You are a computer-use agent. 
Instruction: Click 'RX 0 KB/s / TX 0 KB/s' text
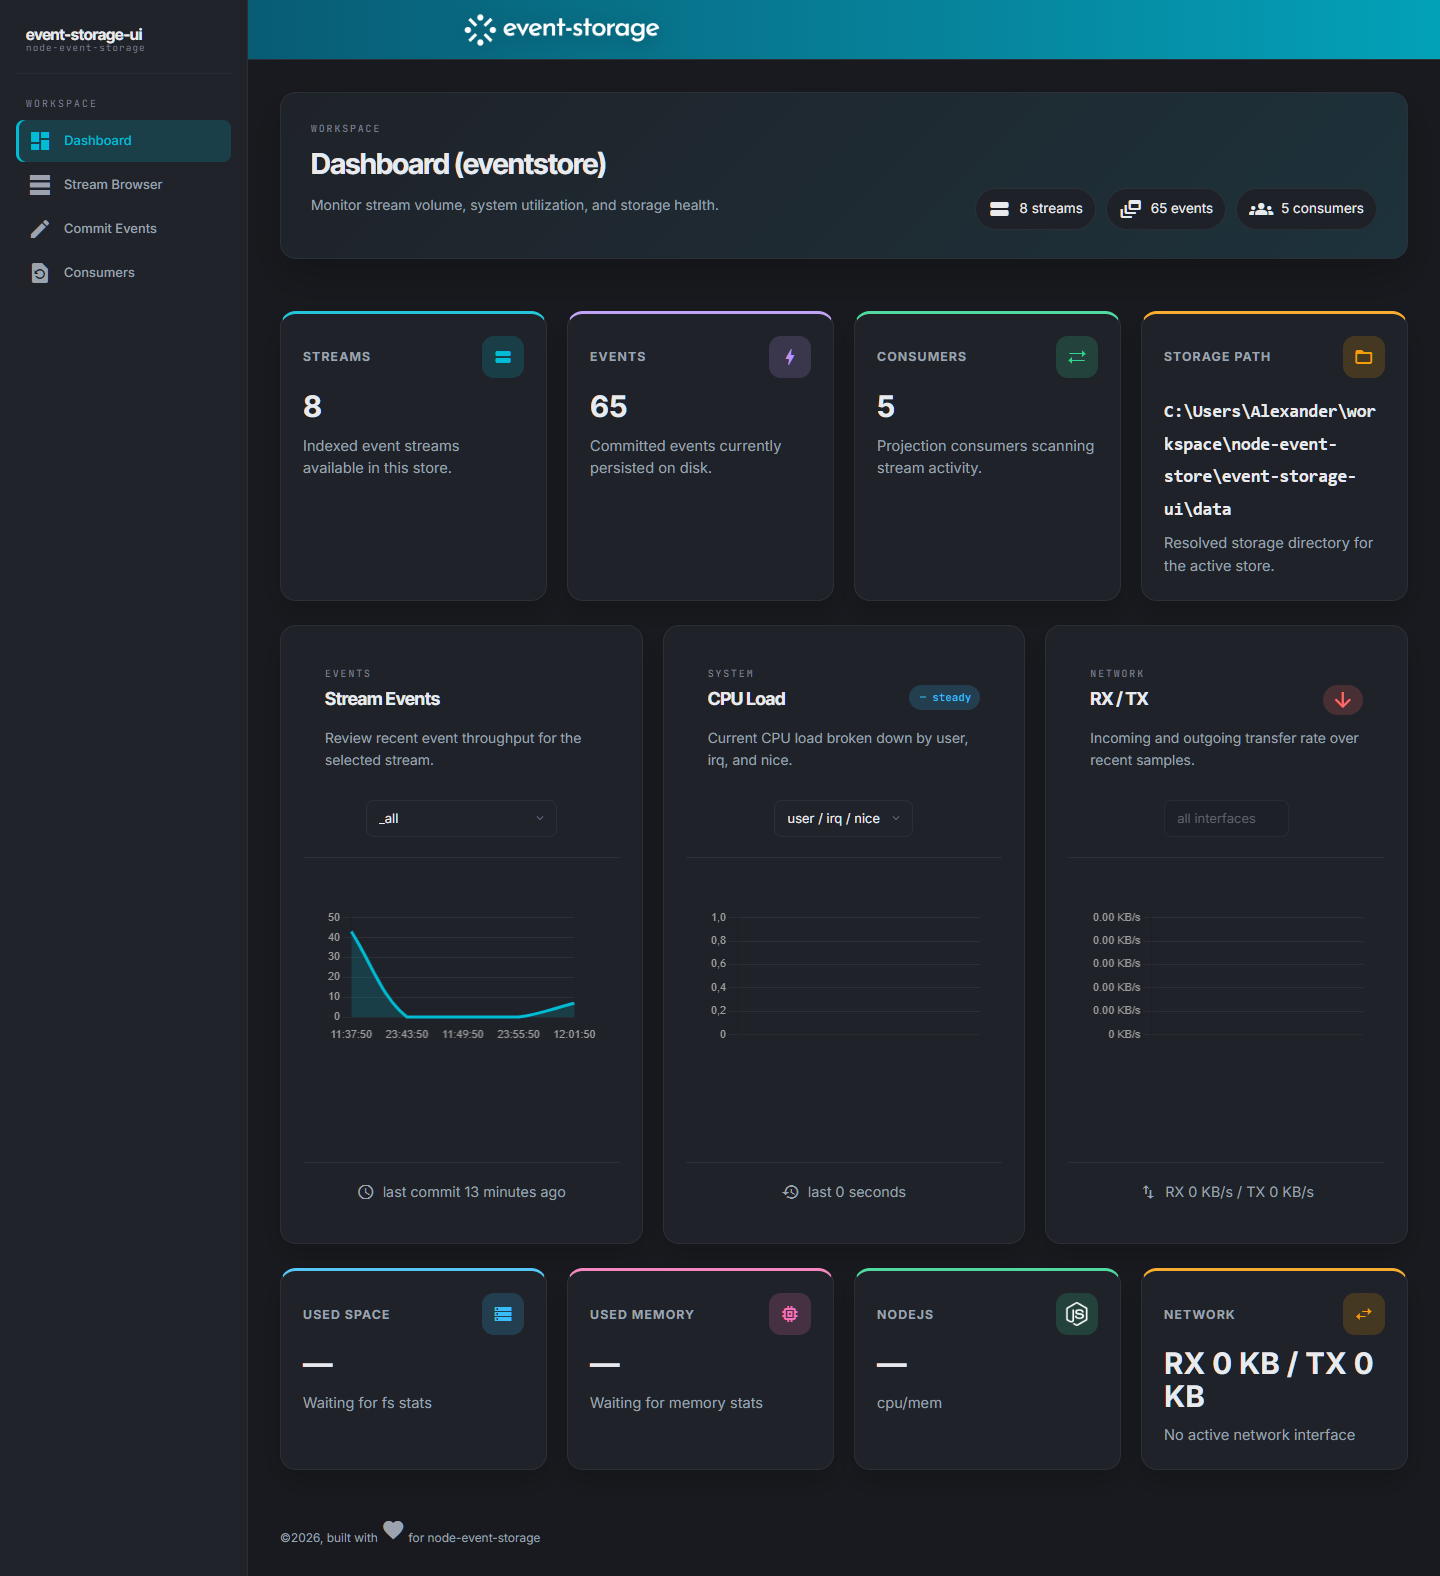pos(1240,1192)
